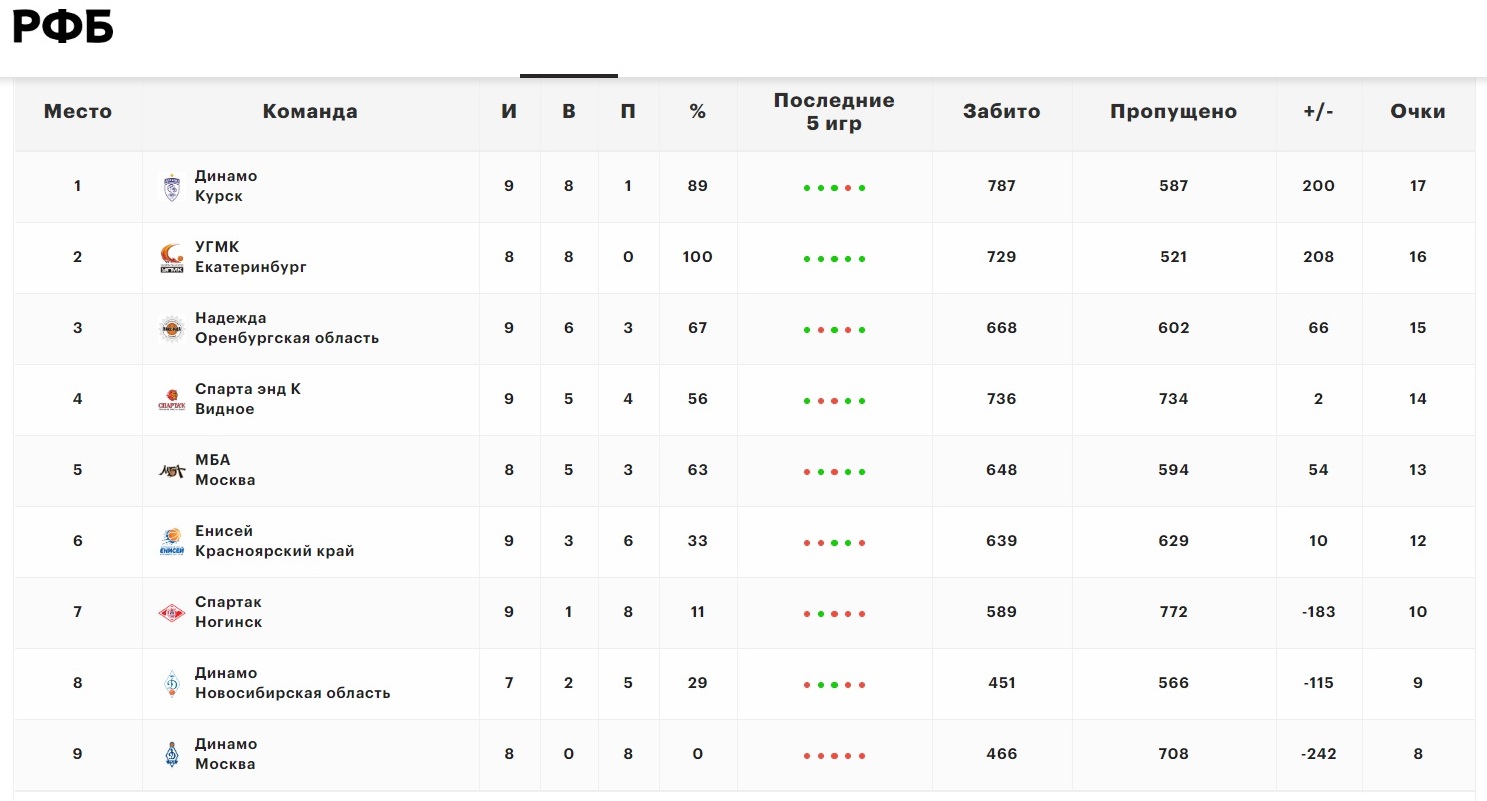This screenshot has width=1487, height=801.
Task: Click the УГМК Екатеринбург team logo
Action: (172, 258)
